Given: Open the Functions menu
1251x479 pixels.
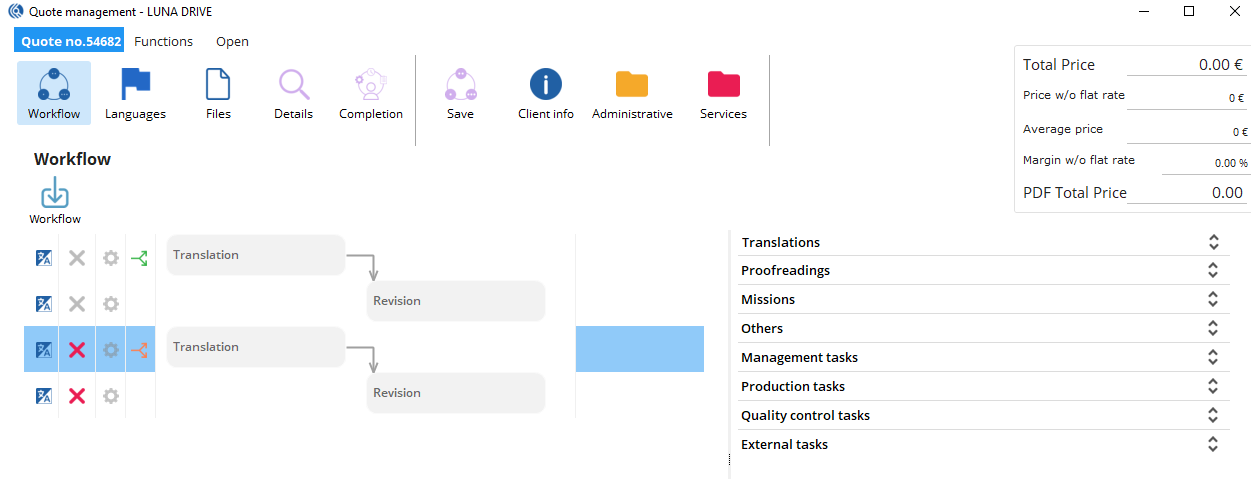Looking at the screenshot, I should tap(163, 42).
